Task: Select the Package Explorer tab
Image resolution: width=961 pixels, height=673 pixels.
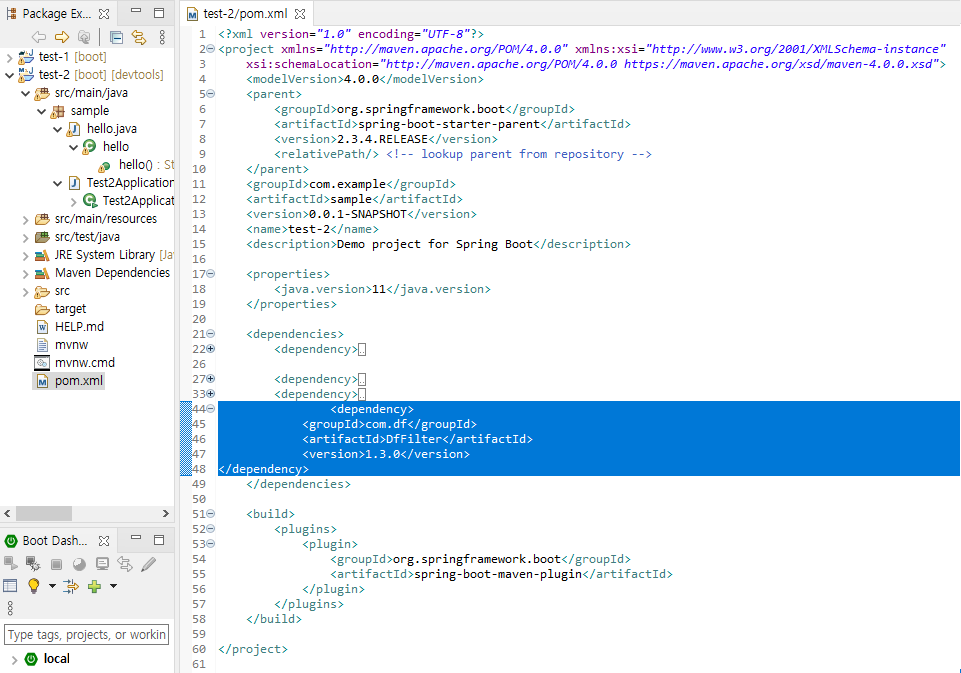Action: pos(56,13)
